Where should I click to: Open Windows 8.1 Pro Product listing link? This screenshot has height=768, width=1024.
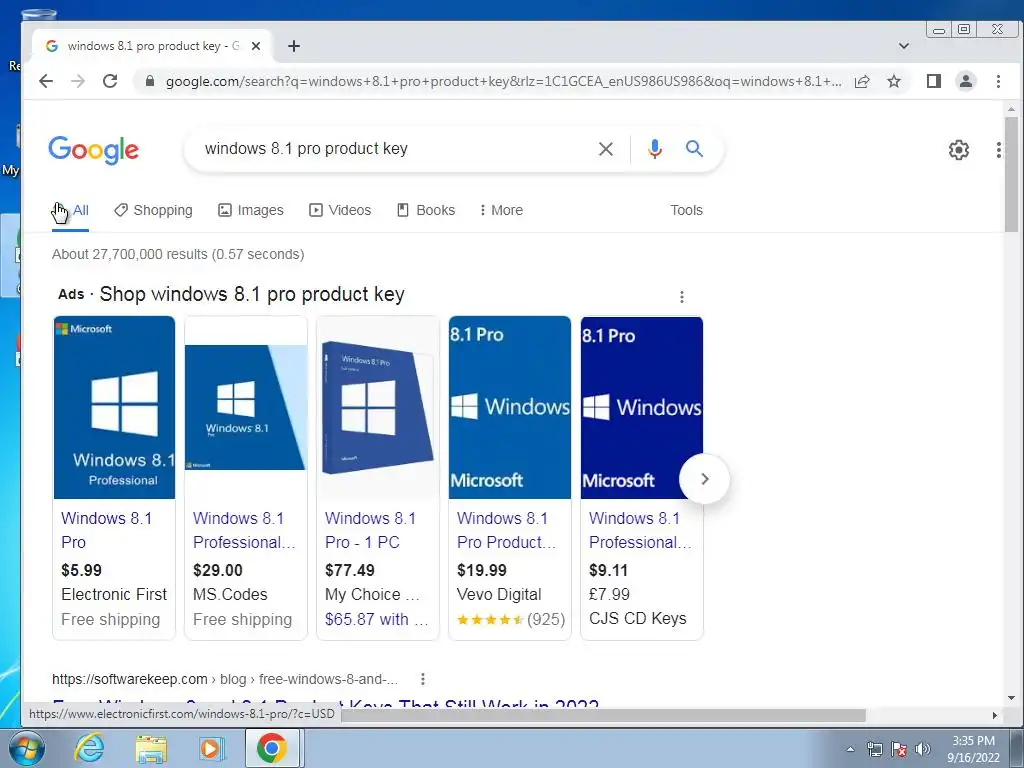click(x=506, y=530)
